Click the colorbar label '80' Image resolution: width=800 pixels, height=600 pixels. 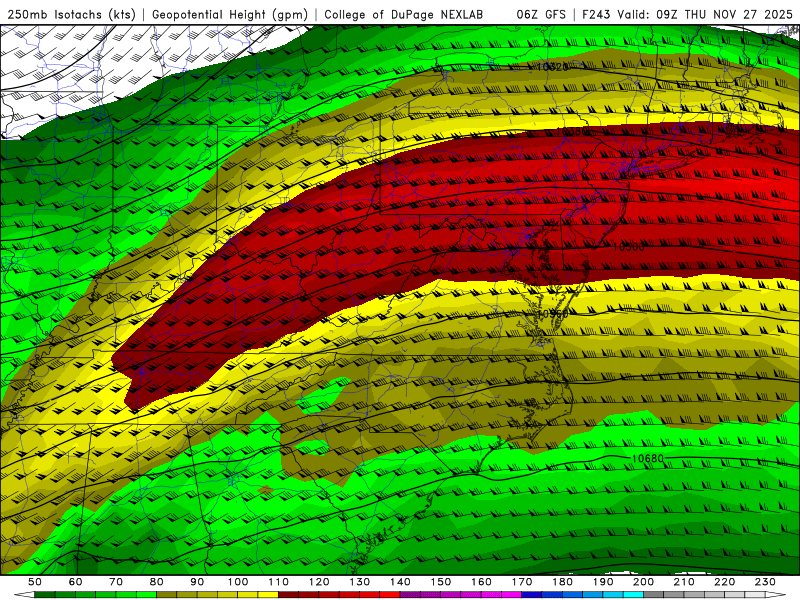tap(157, 582)
